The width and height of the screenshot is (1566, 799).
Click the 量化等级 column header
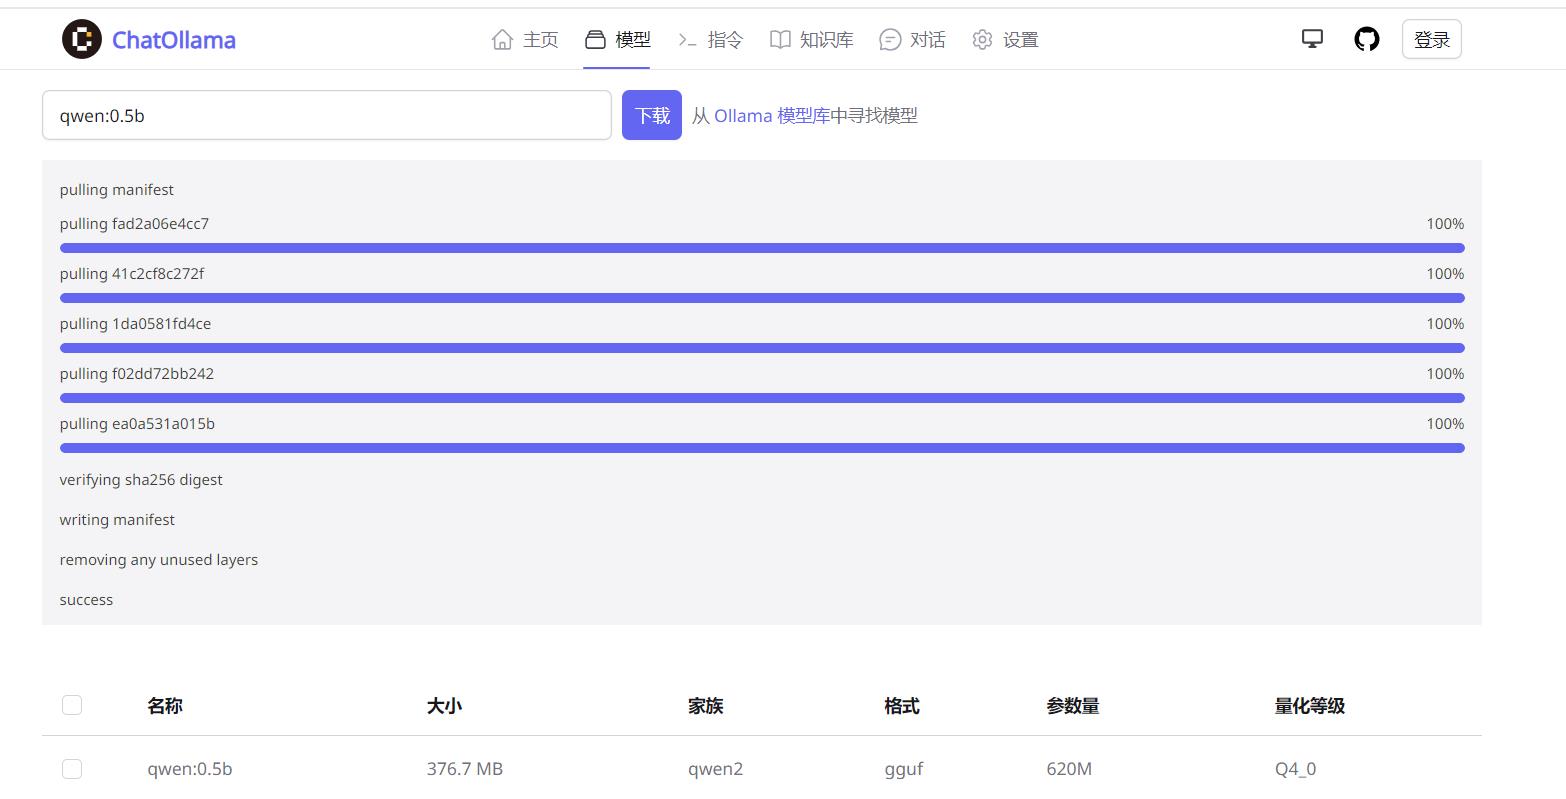[1310, 706]
